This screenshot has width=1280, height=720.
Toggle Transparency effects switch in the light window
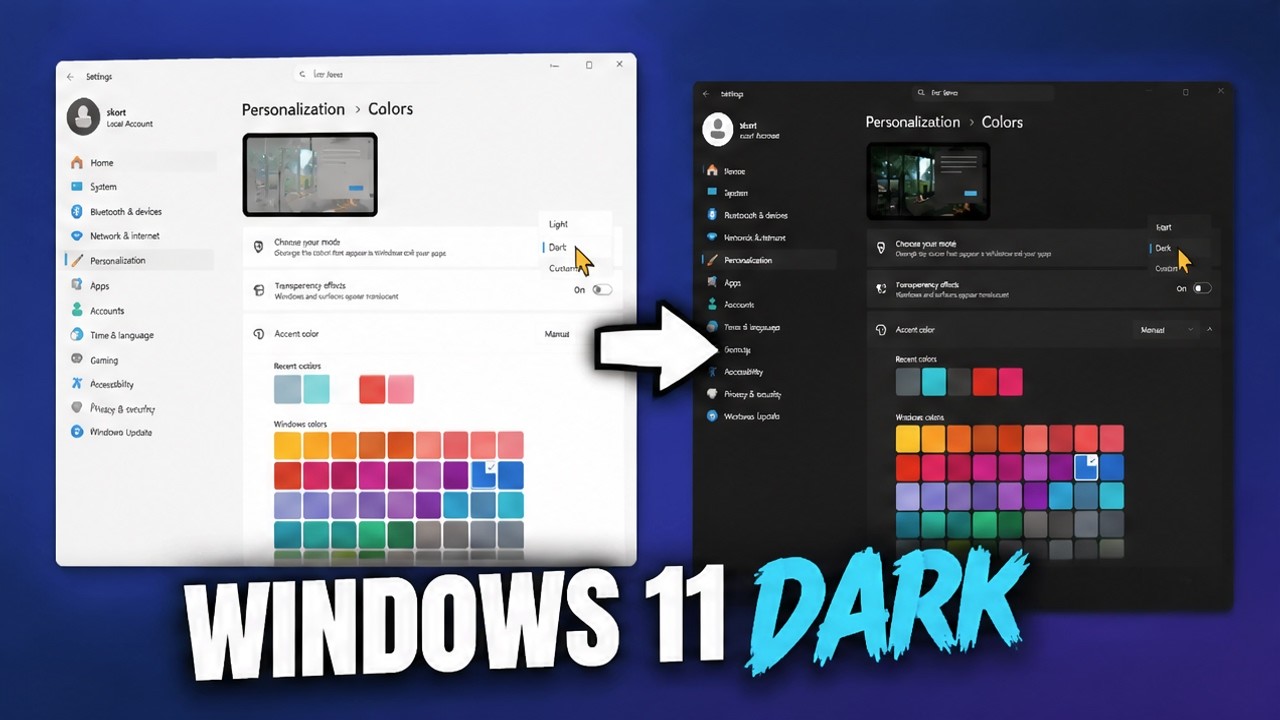(x=602, y=289)
